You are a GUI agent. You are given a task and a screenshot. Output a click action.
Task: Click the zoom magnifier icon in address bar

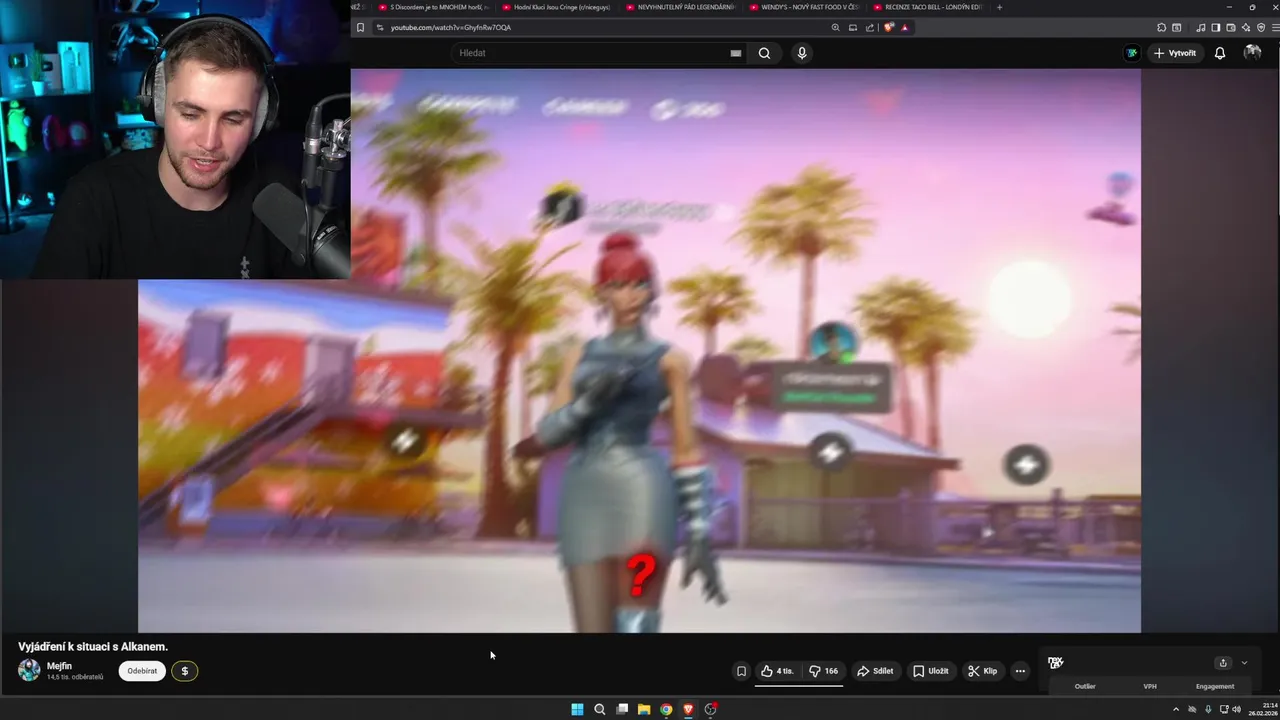[835, 27]
